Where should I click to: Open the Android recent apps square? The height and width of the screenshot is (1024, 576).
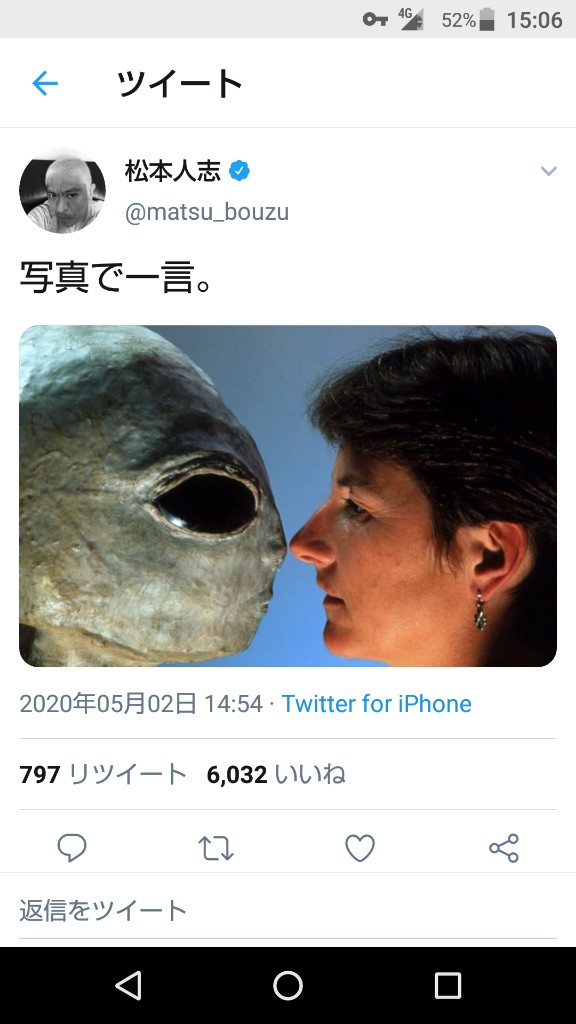[448, 985]
